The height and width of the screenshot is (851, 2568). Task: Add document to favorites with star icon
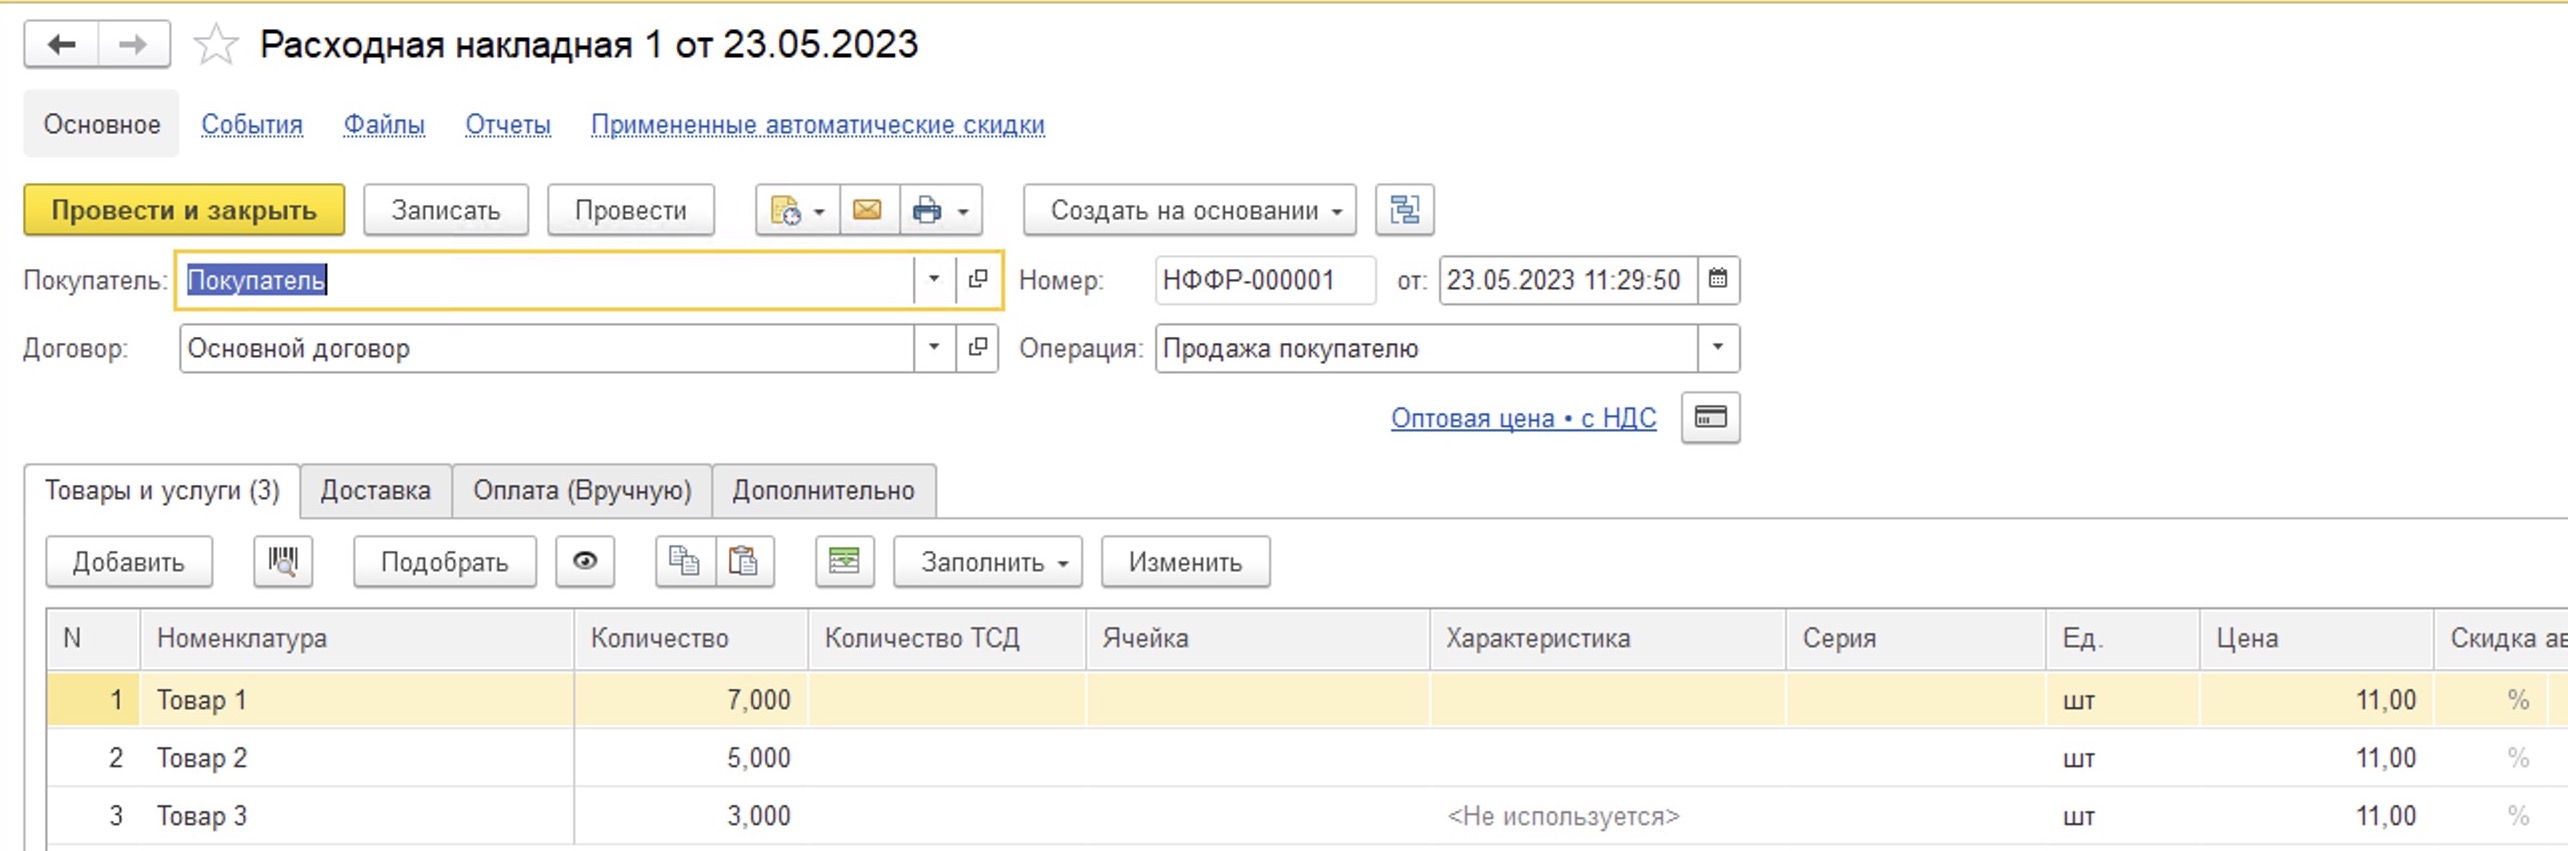point(215,45)
